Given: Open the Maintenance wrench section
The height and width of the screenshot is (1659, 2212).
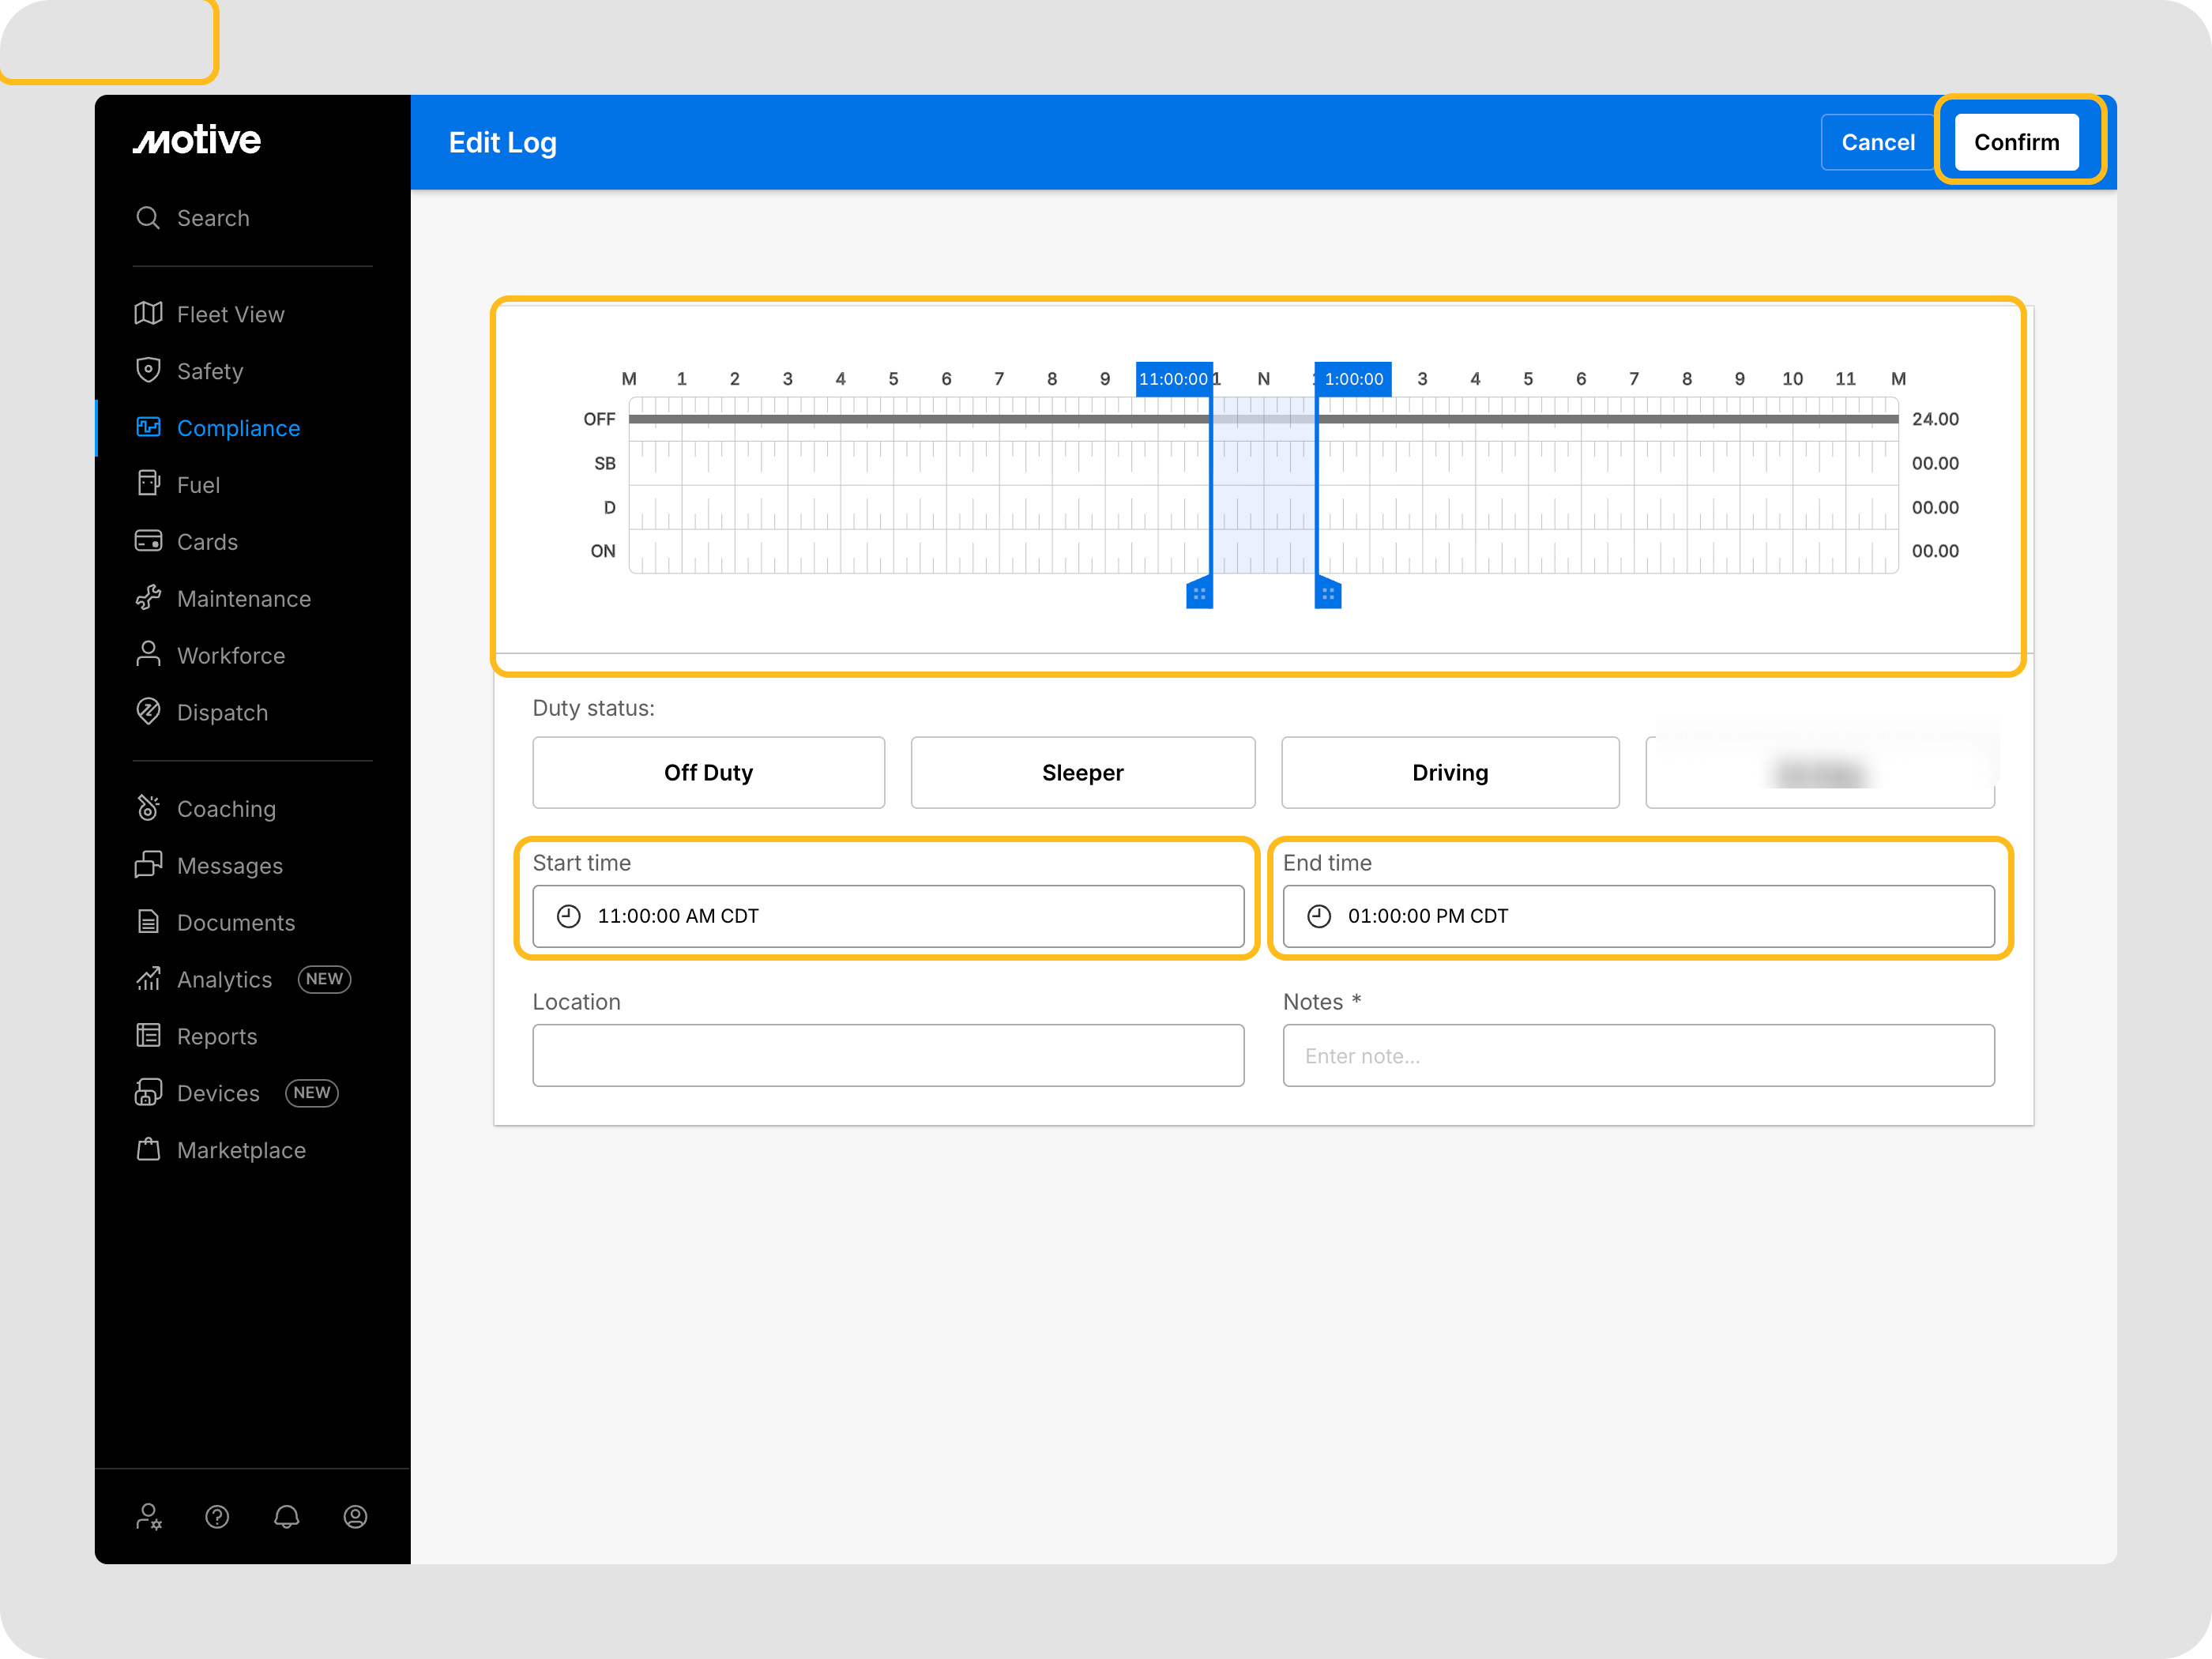Looking at the screenshot, I should click(243, 599).
